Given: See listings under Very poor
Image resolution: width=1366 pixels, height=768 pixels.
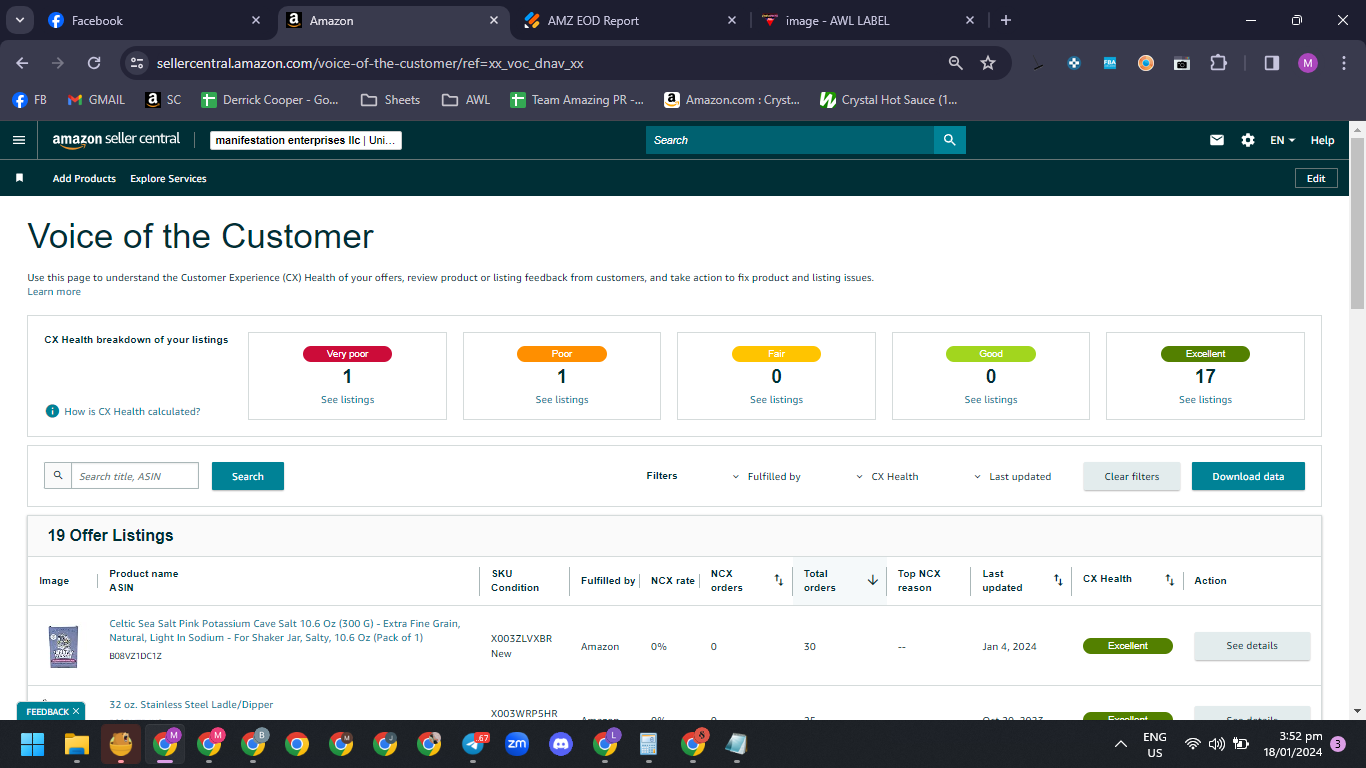Looking at the screenshot, I should [x=347, y=400].
